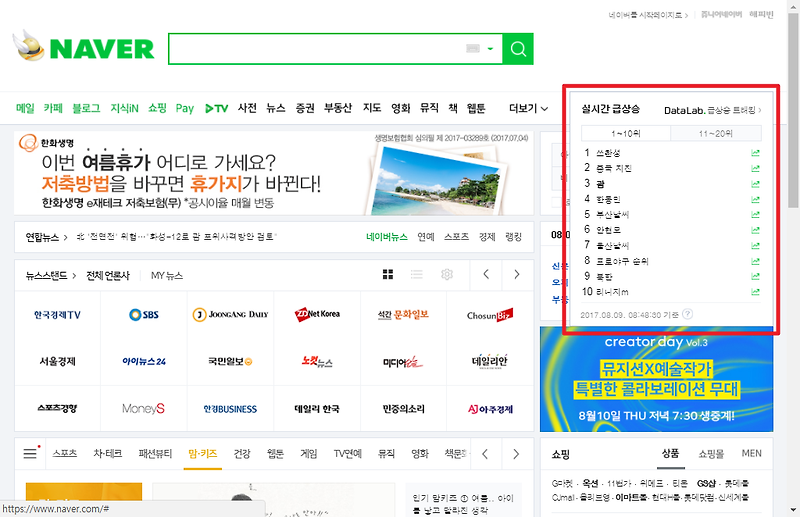
Task: Open the Naver TV play icon link
Action: (216, 108)
